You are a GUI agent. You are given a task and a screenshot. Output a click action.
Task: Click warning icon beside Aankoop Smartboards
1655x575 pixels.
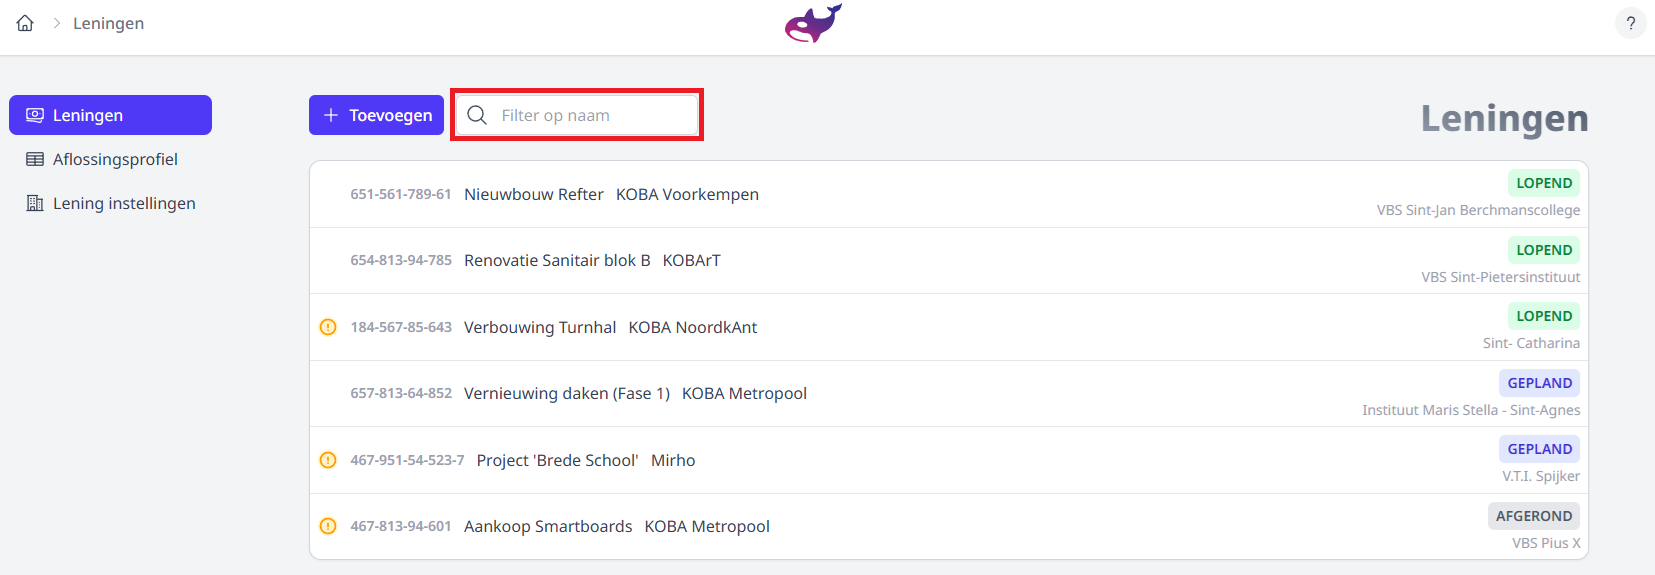click(328, 526)
